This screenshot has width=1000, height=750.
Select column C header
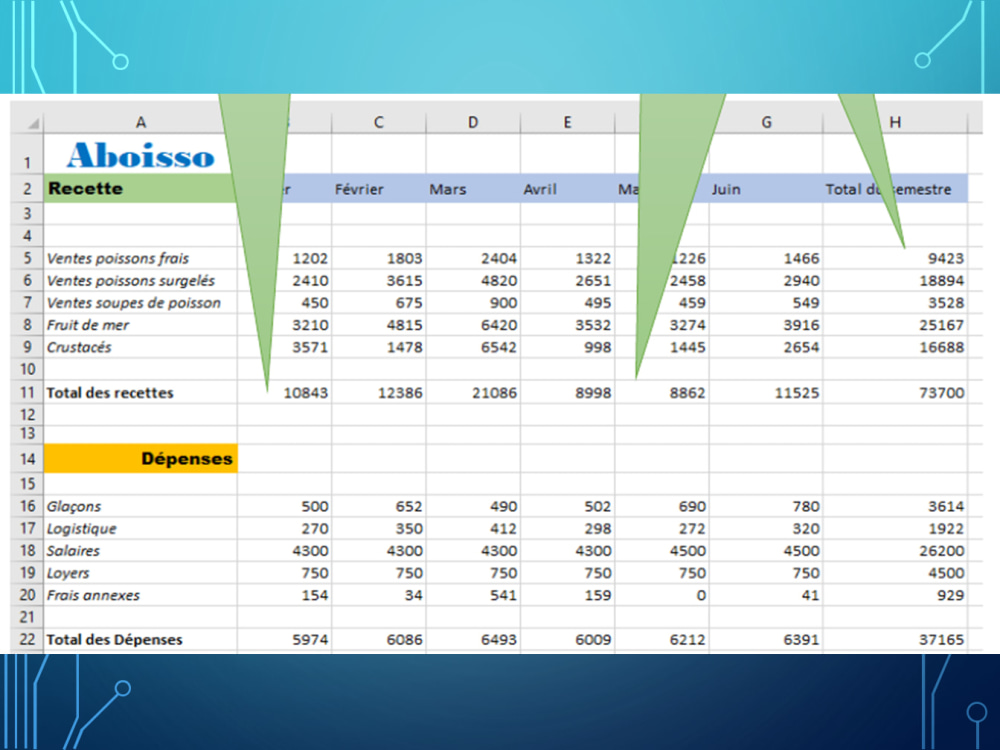[x=379, y=122]
